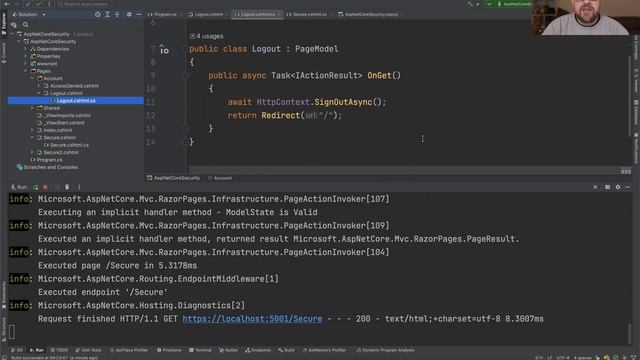Screen dimensions: 640x360
Task: Select _ViewStart.cshtml file
Action: click(x=64, y=123)
